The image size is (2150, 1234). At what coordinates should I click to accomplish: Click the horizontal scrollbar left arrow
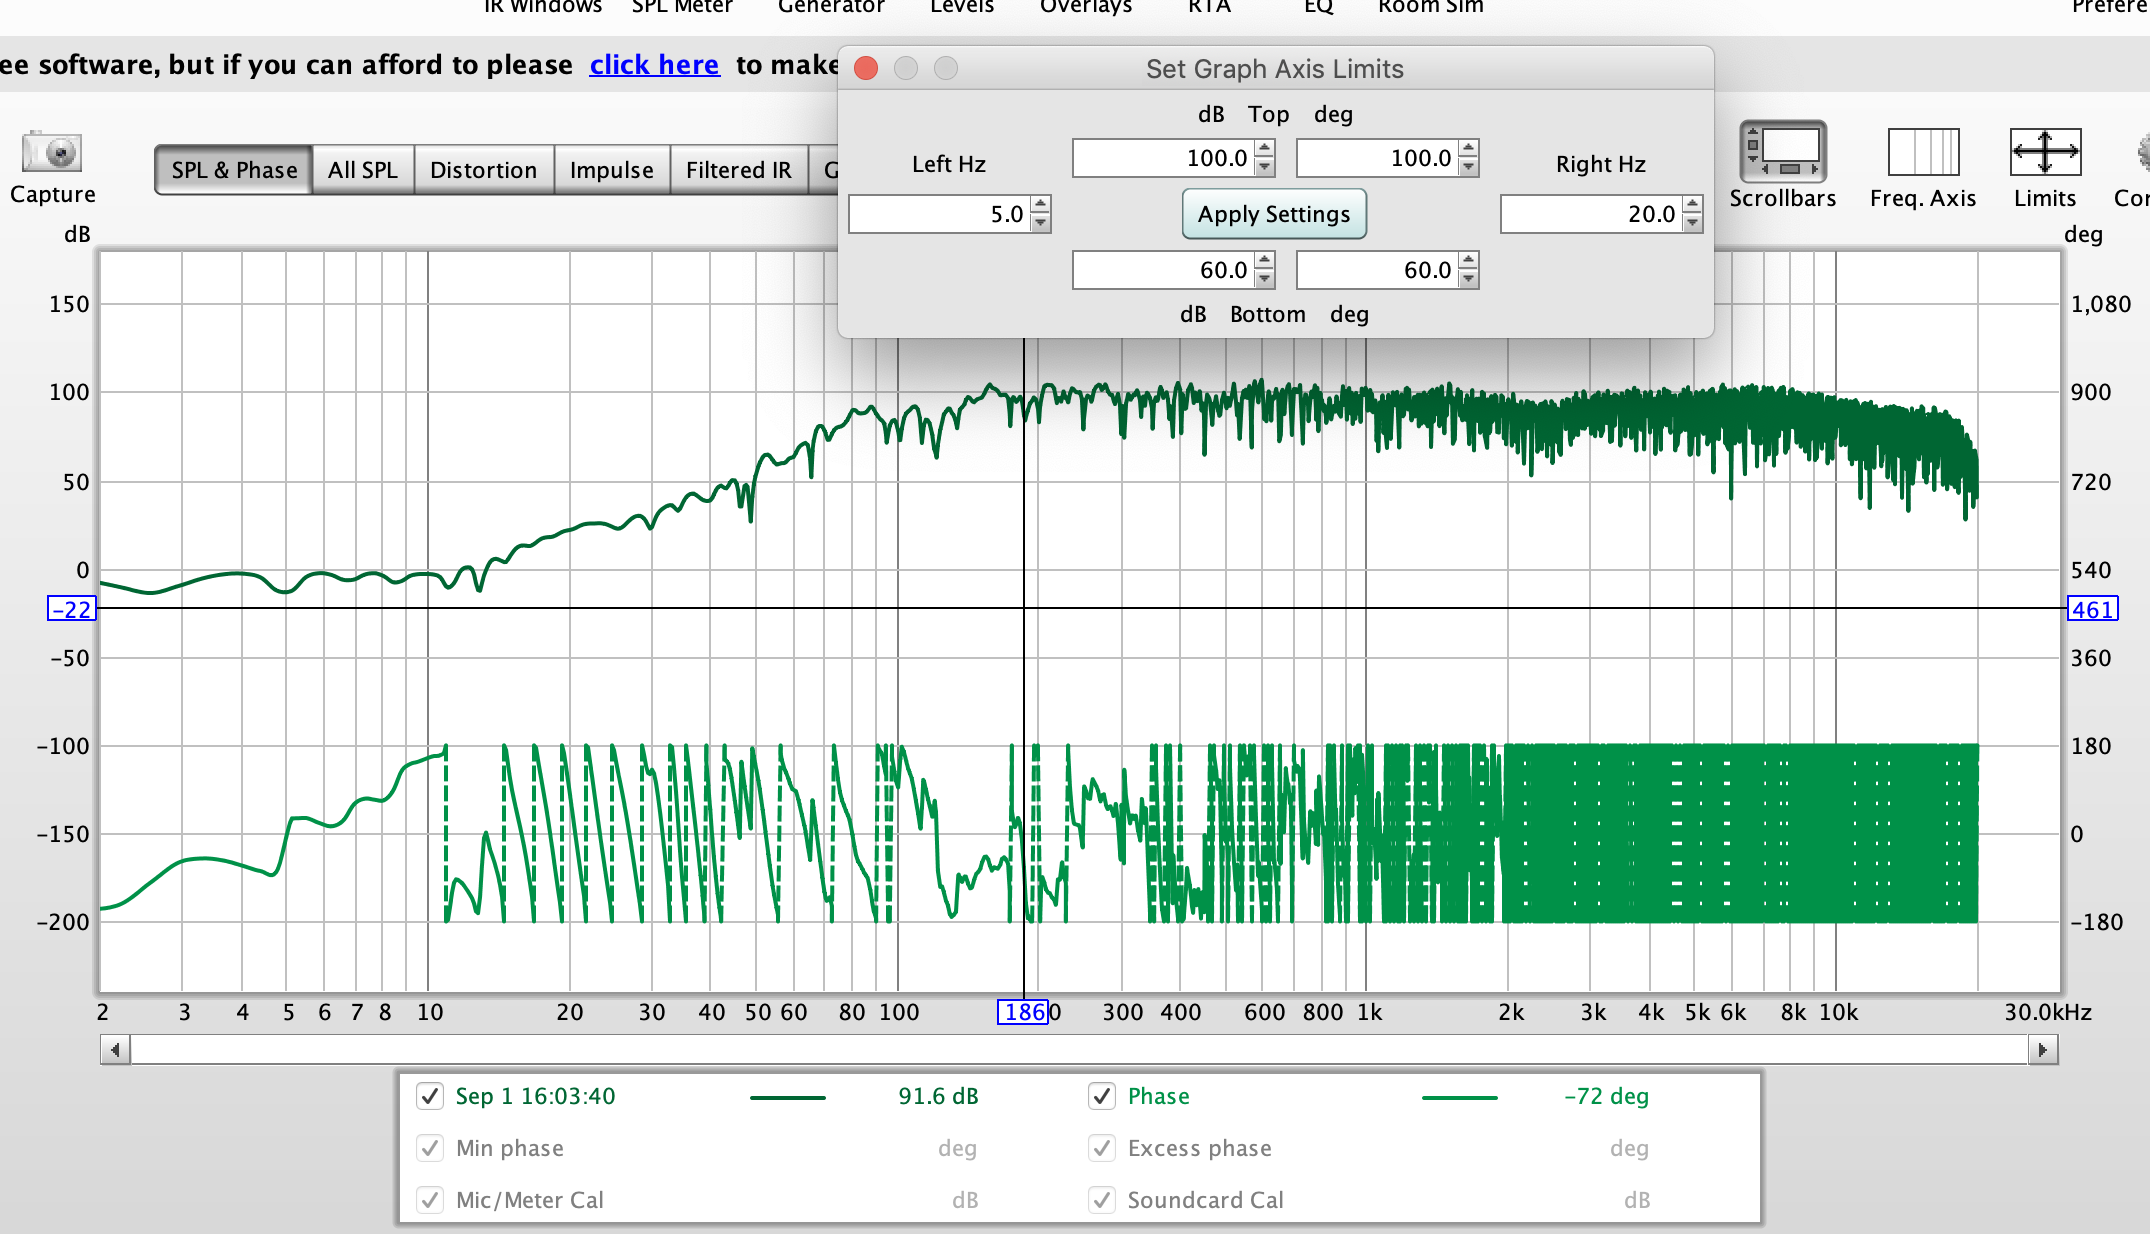(116, 1050)
